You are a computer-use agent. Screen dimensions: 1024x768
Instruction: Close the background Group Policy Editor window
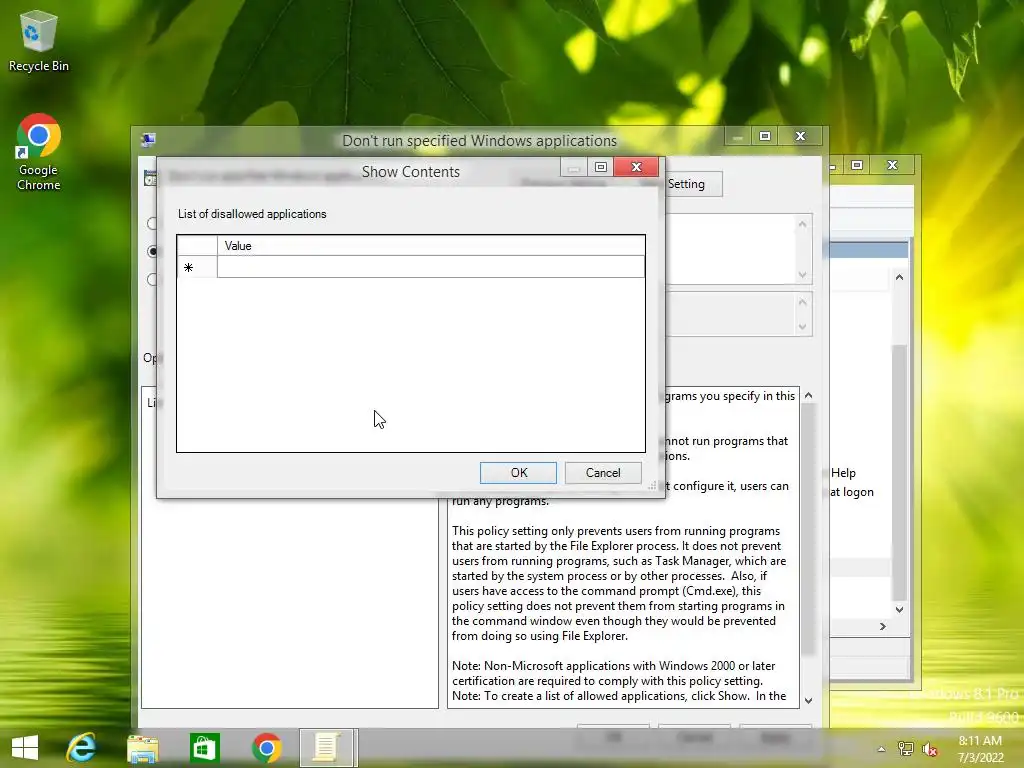[892, 165]
